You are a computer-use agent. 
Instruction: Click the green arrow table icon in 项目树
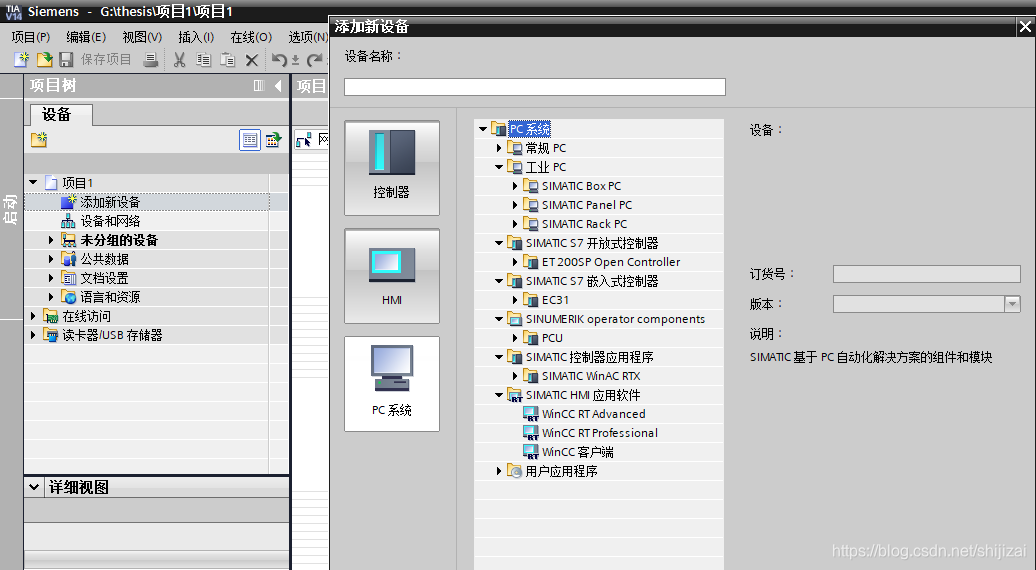click(x=274, y=140)
